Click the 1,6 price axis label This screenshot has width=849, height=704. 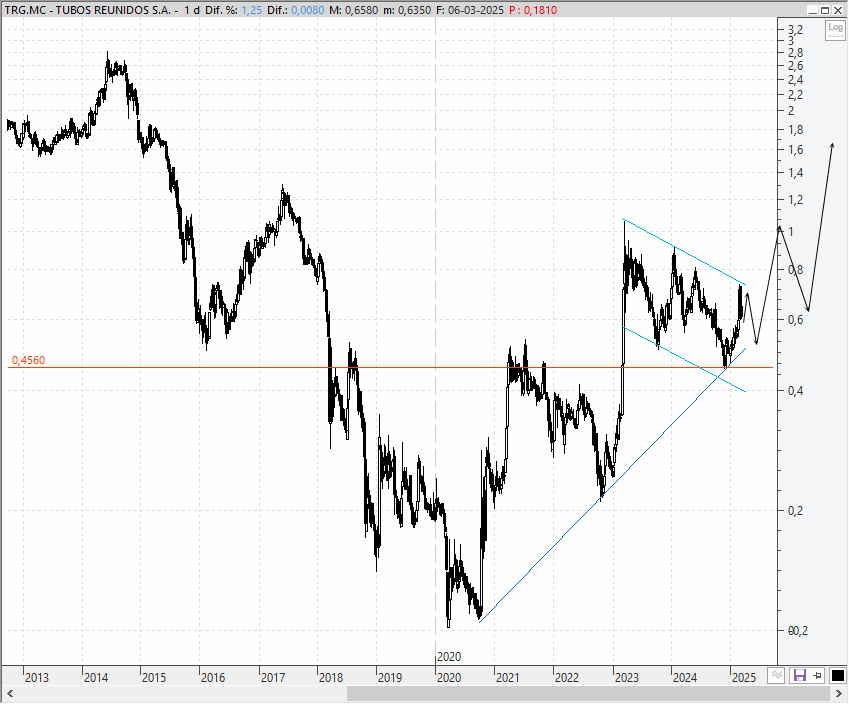795,150
